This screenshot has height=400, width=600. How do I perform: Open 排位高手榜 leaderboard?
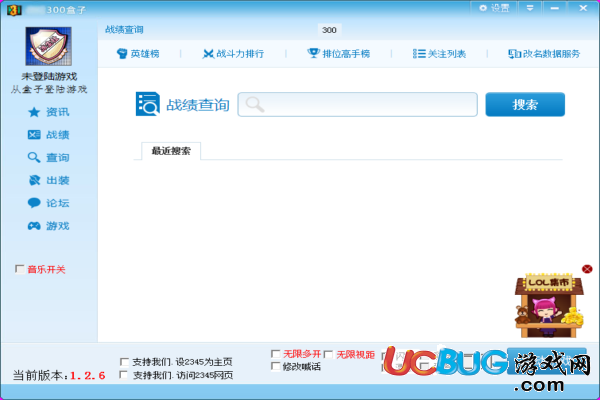339,54
